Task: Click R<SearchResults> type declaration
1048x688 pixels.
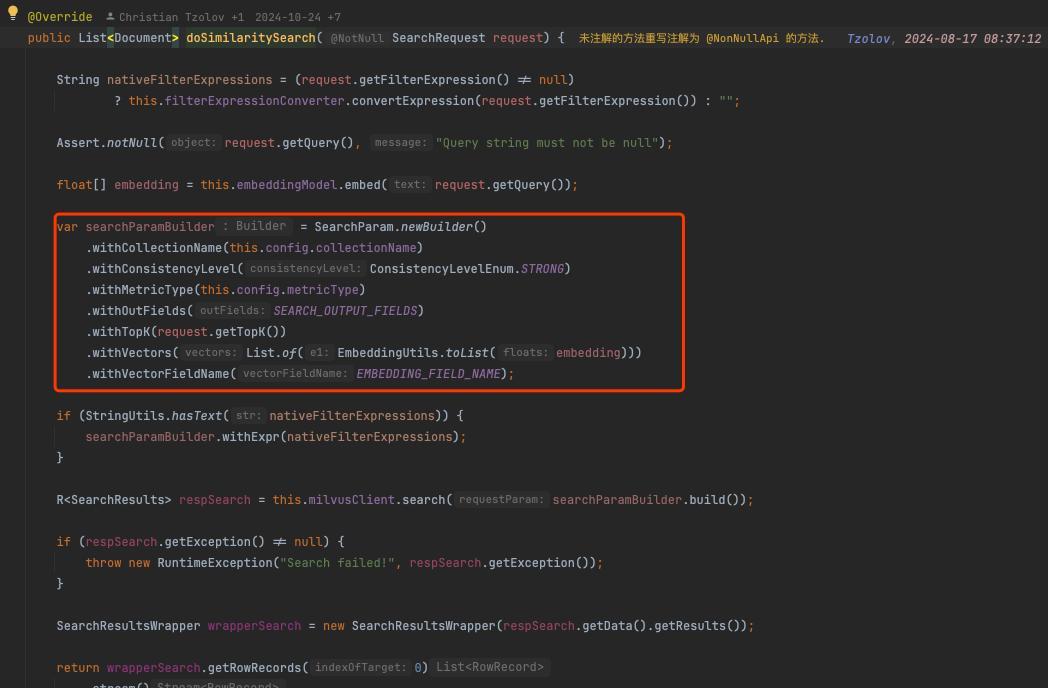Action: [x=114, y=500]
